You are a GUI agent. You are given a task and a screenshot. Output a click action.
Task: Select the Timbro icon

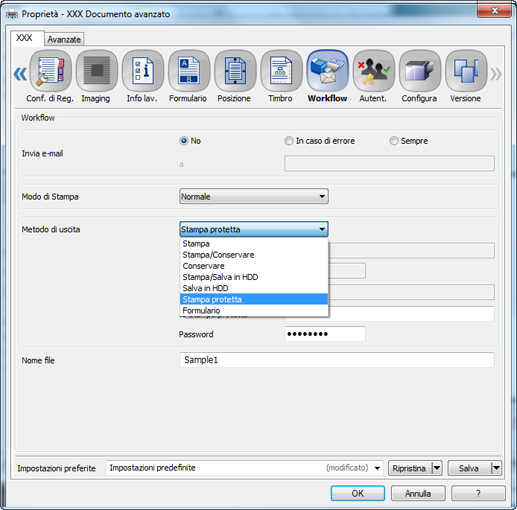pyautogui.click(x=281, y=71)
